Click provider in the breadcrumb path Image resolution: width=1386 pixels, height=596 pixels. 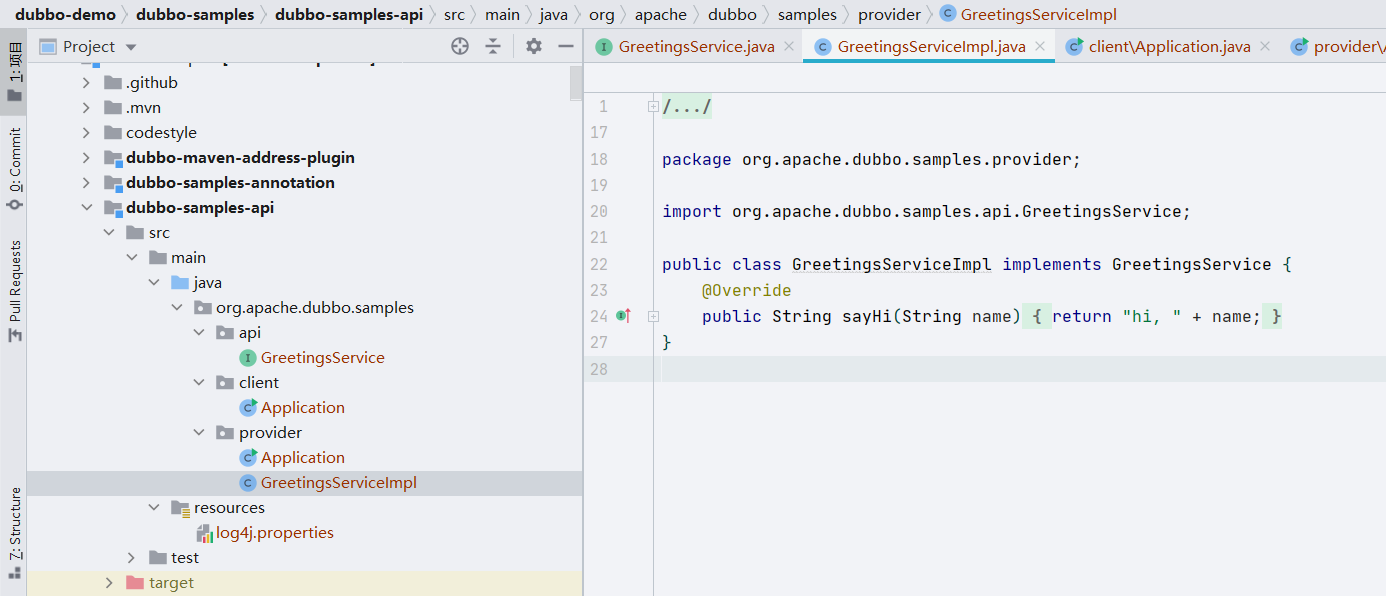click(889, 15)
